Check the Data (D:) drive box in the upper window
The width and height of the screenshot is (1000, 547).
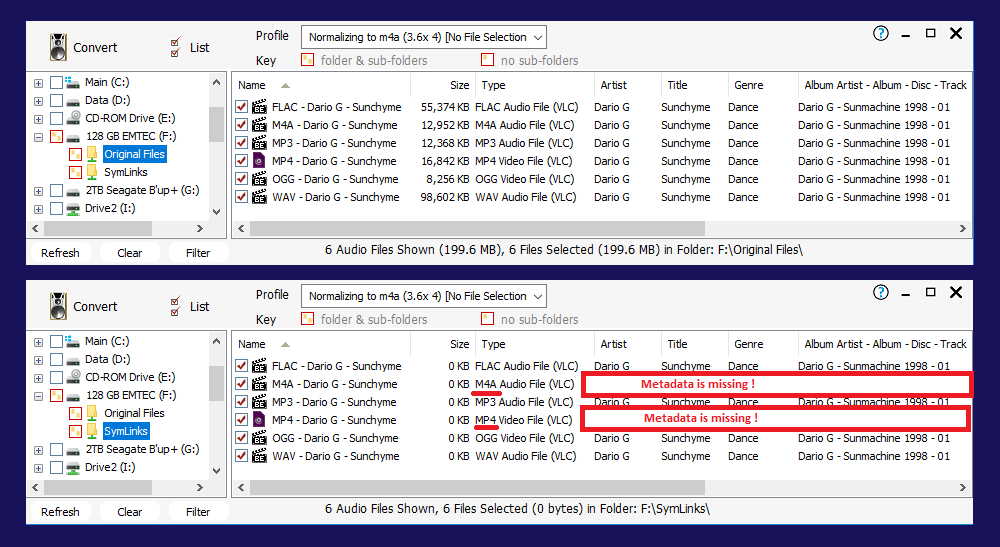[x=56, y=100]
